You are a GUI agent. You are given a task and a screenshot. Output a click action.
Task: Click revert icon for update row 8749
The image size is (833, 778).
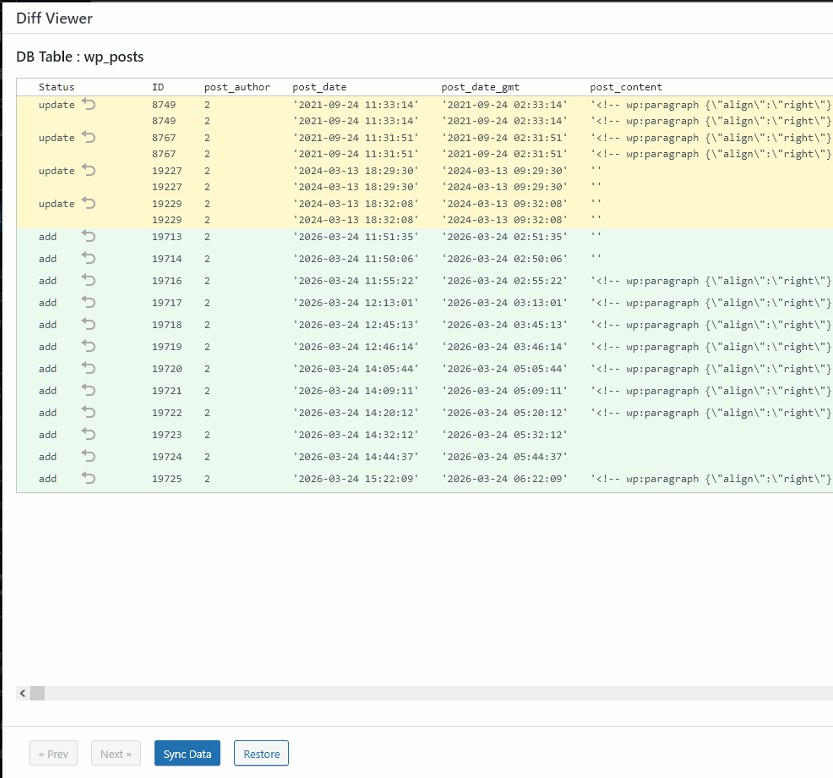pyautogui.click(x=88, y=104)
